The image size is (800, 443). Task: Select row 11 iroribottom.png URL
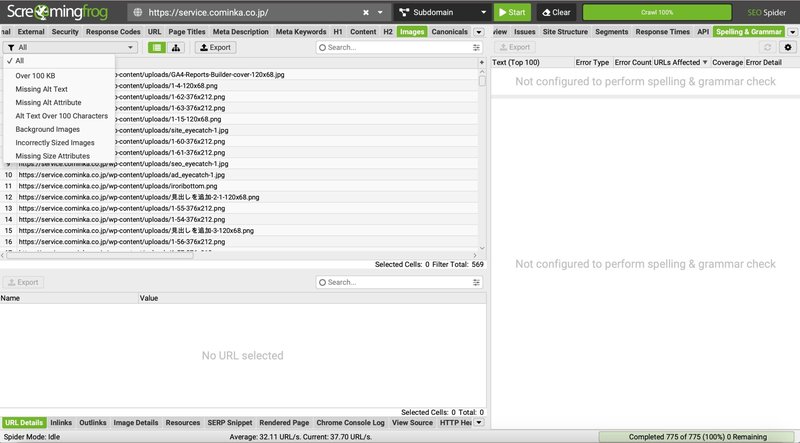pos(118,186)
